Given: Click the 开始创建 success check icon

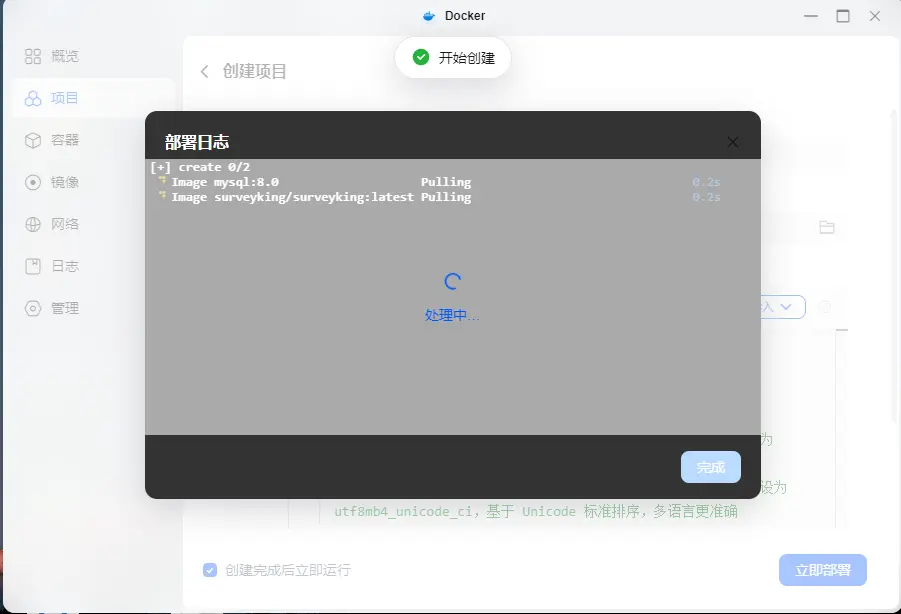Looking at the screenshot, I should pos(421,57).
